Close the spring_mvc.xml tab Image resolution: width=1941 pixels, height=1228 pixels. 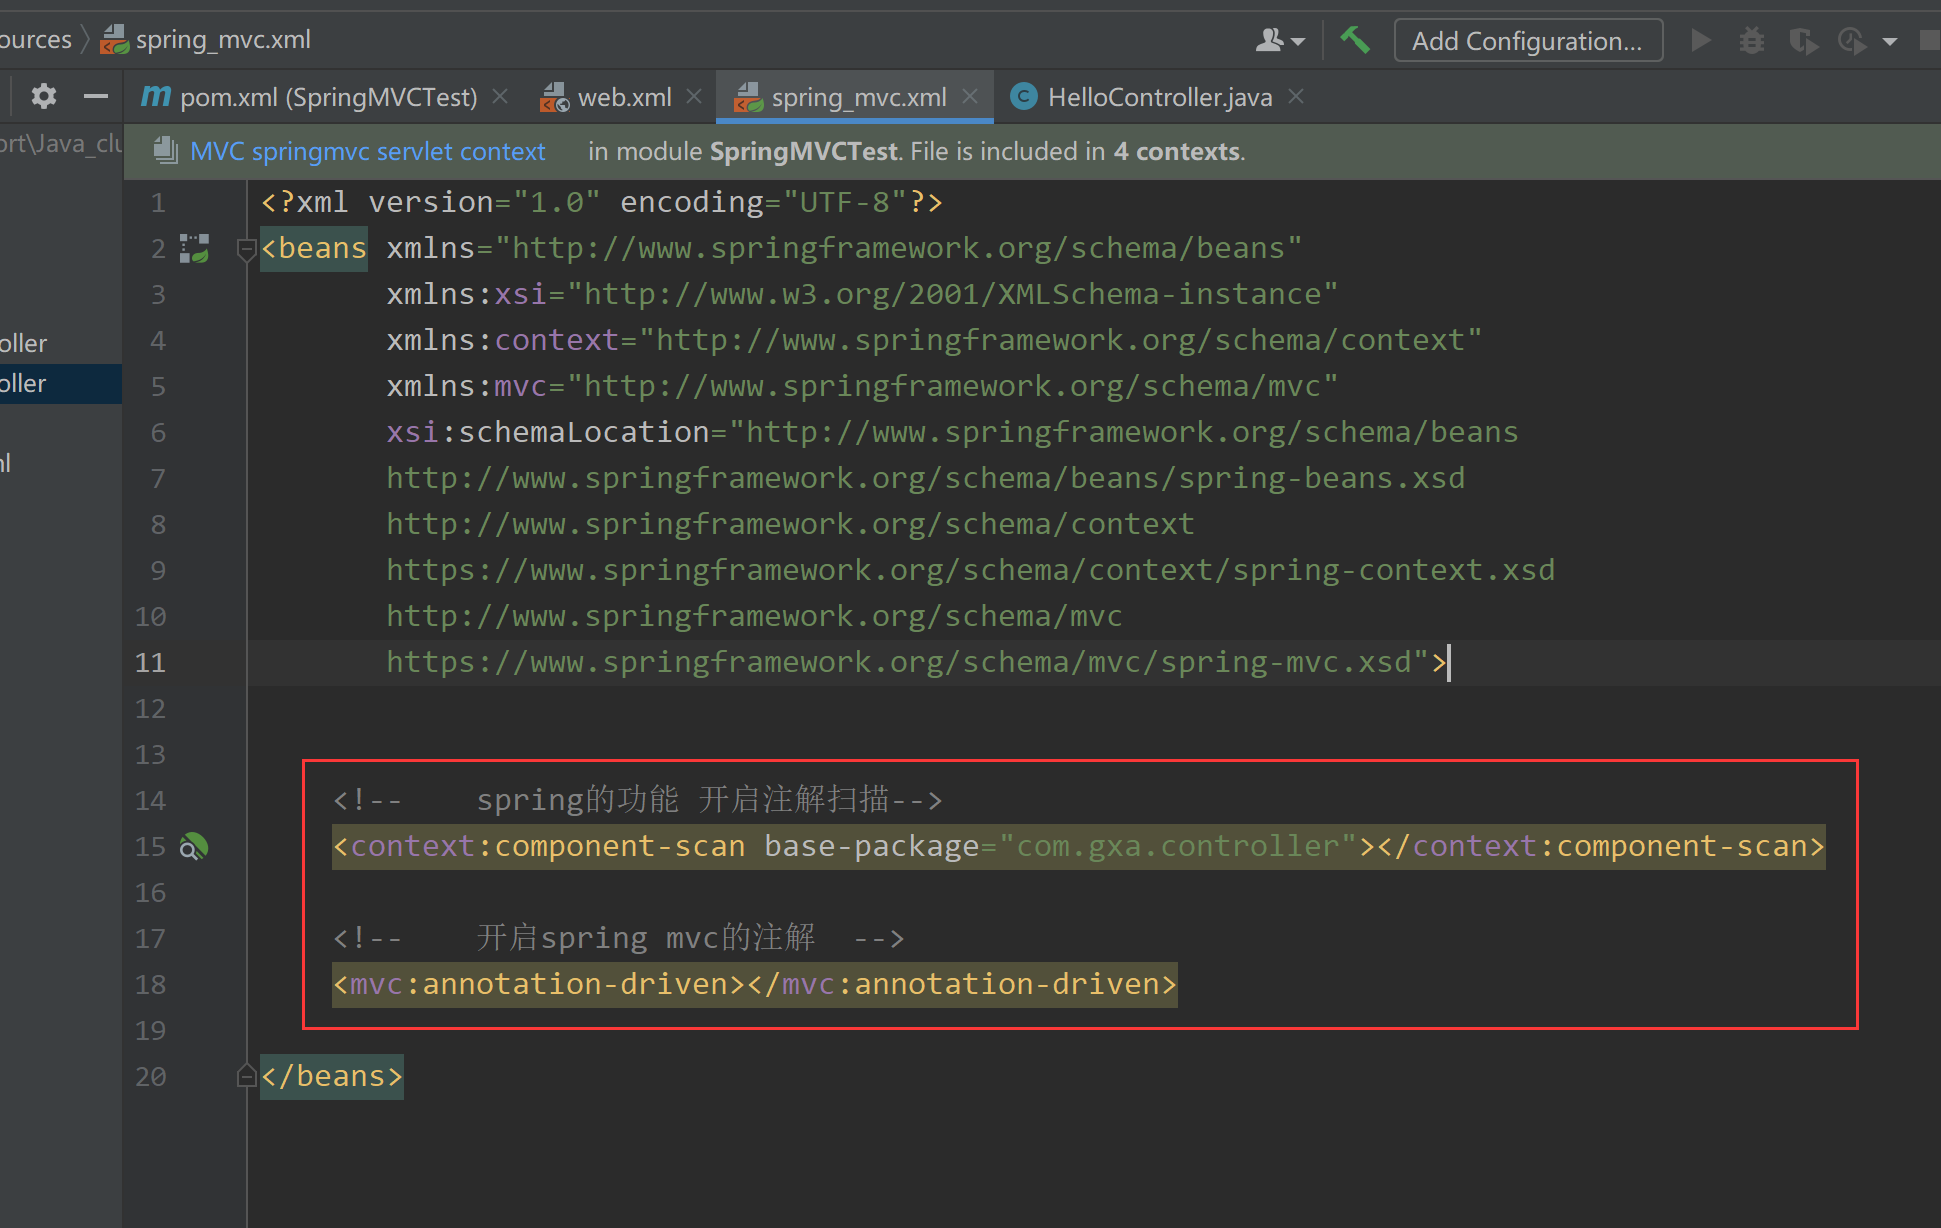970,96
